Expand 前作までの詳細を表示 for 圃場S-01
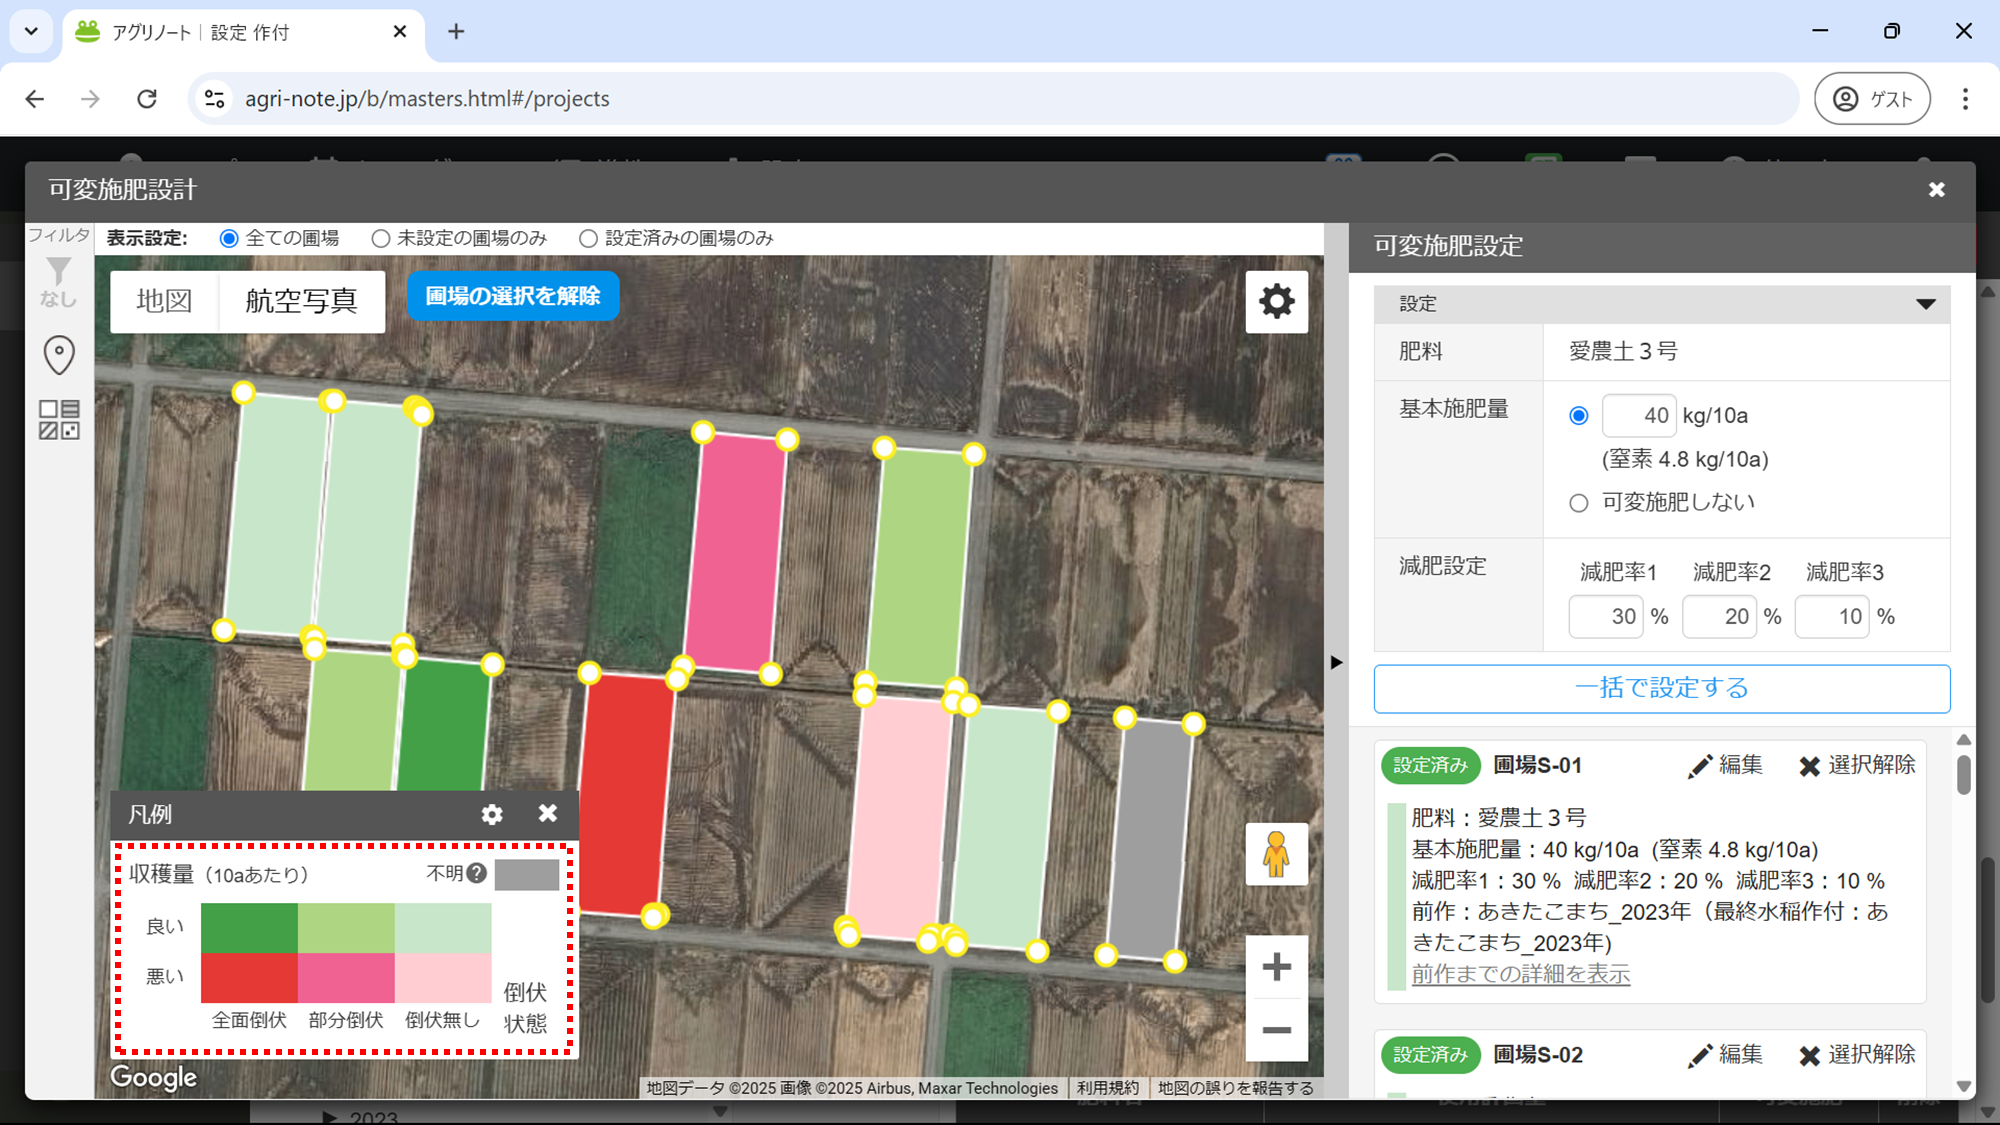Viewport: 2000px width, 1125px height. coord(1520,974)
